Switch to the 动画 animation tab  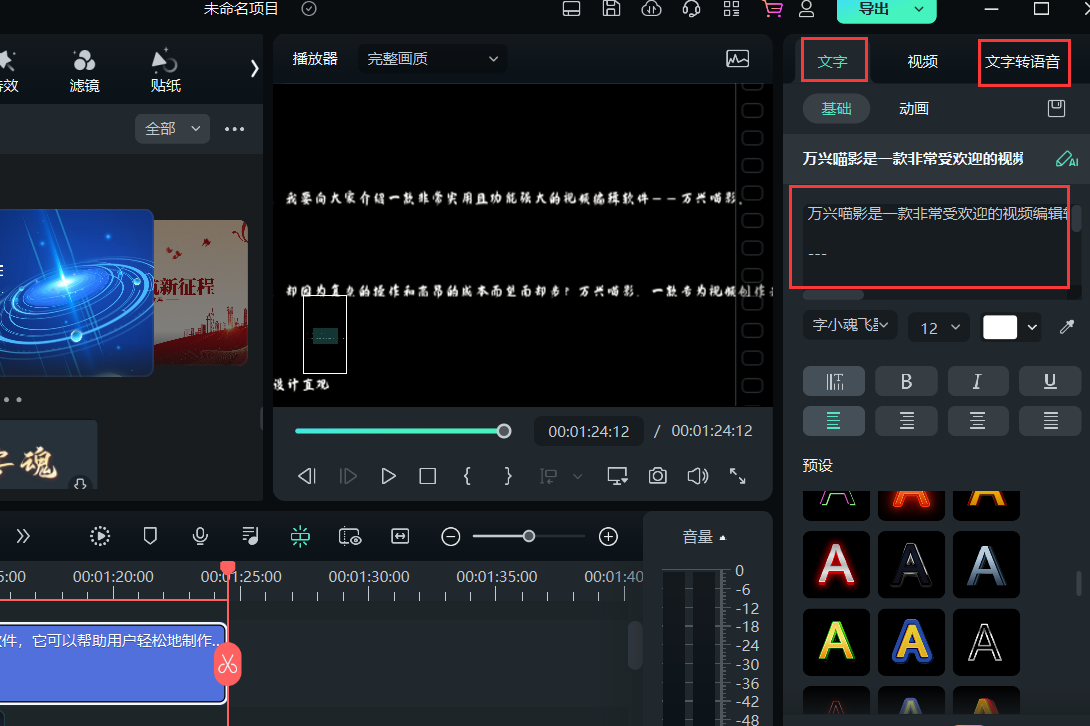tap(913, 108)
